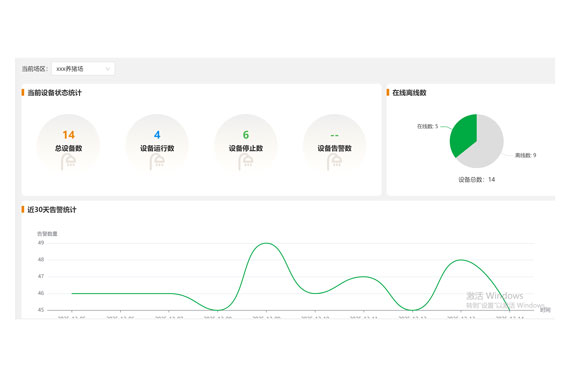Viewport: 570px width, 377px height.
Task: Click the 离线数: 9 pie label
Action: click(x=525, y=155)
